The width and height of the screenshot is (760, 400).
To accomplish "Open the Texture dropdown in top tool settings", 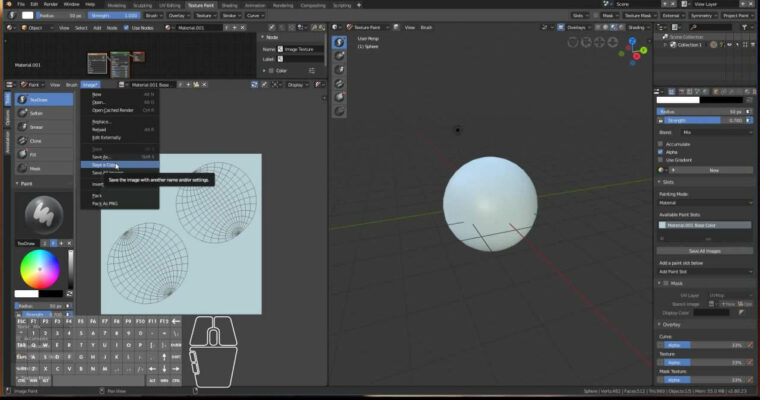I will pyautogui.click(x=206, y=16).
